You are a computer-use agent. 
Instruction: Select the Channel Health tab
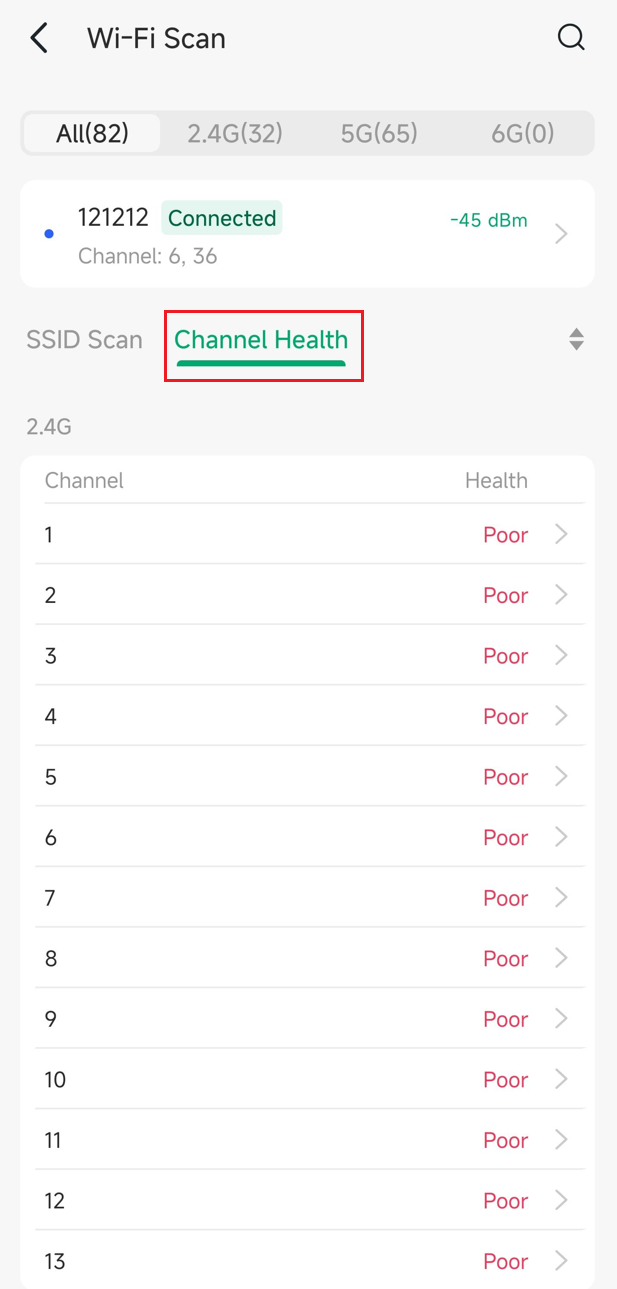click(x=261, y=340)
